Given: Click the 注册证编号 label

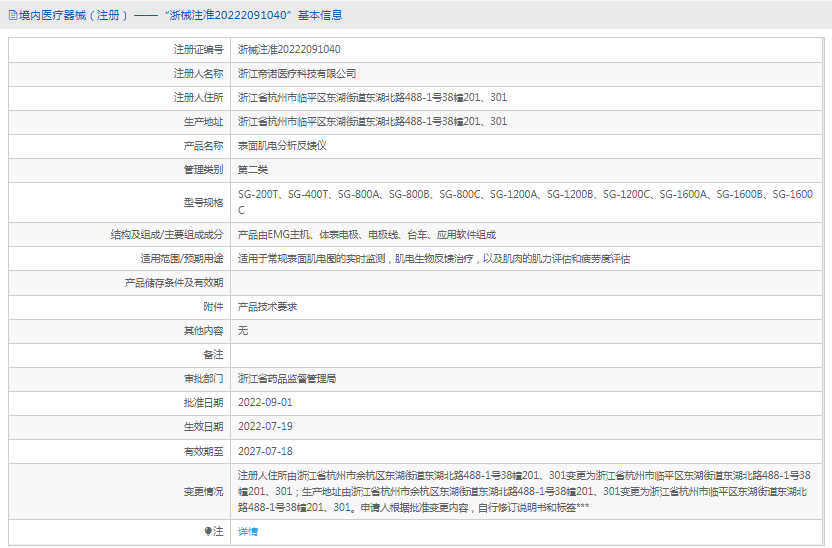Looking at the screenshot, I should point(198,49).
